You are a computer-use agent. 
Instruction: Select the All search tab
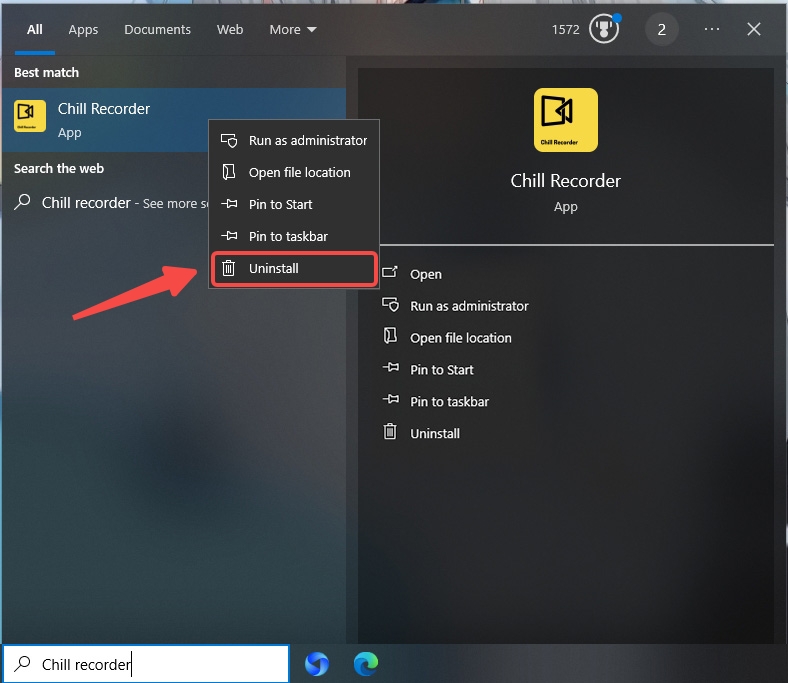pos(35,30)
